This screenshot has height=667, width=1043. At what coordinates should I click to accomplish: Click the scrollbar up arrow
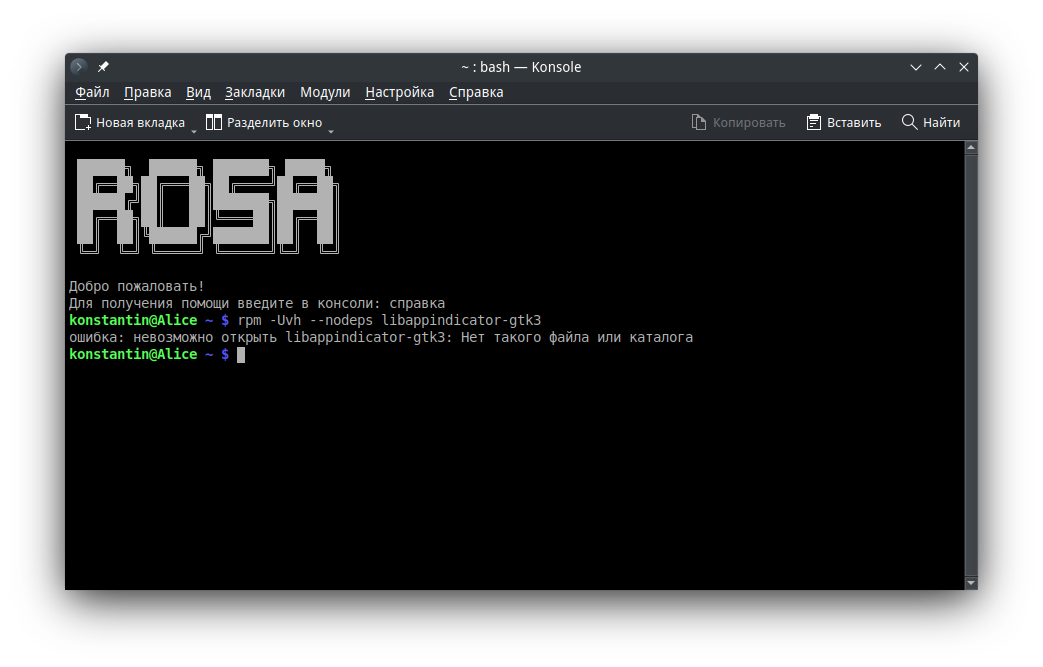tap(971, 148)
